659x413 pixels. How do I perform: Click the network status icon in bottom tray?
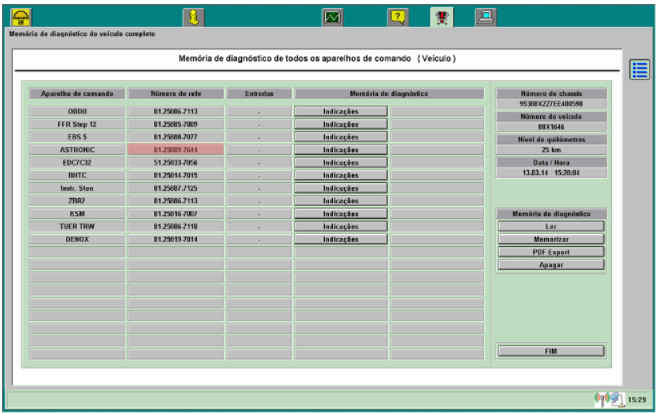coord(605,398)
